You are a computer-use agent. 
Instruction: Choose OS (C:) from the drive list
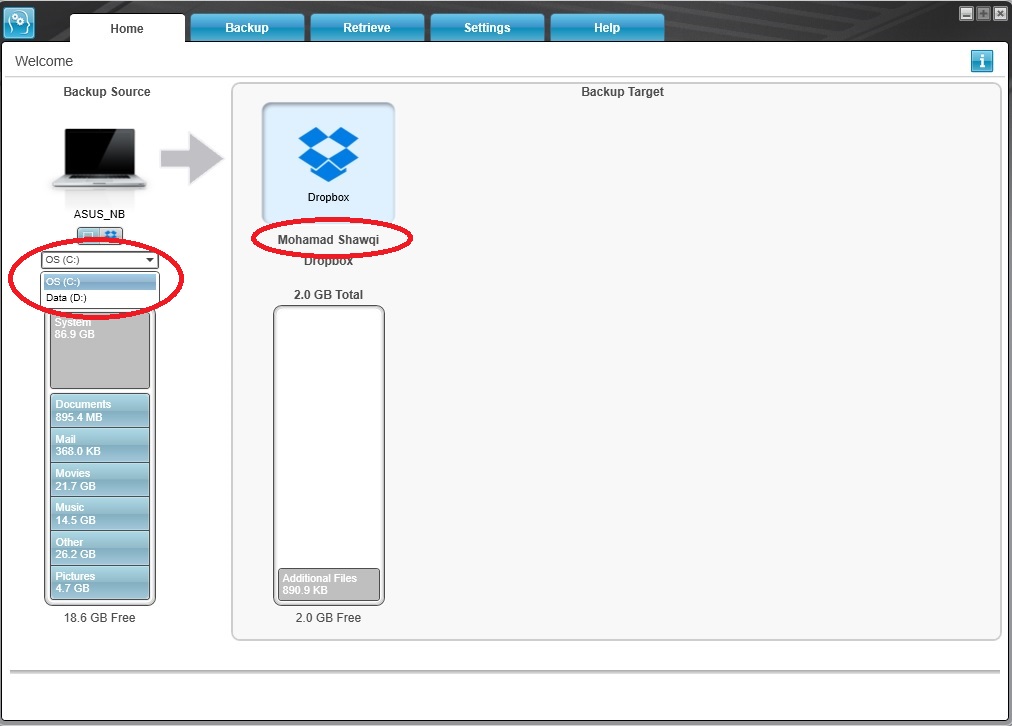(x=100, y=281)
